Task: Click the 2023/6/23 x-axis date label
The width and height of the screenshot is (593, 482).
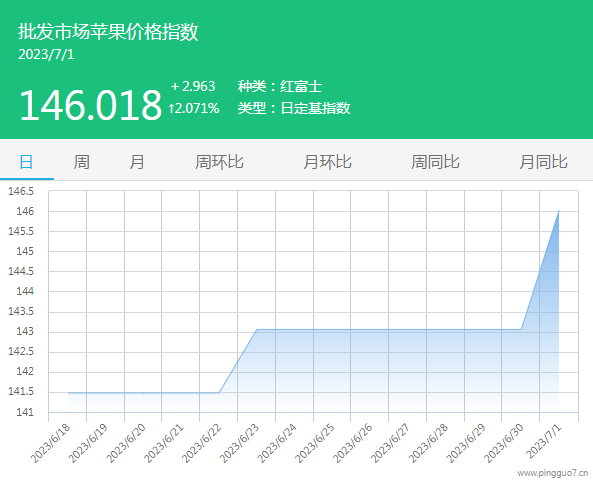Action: (x=240, y=443)
